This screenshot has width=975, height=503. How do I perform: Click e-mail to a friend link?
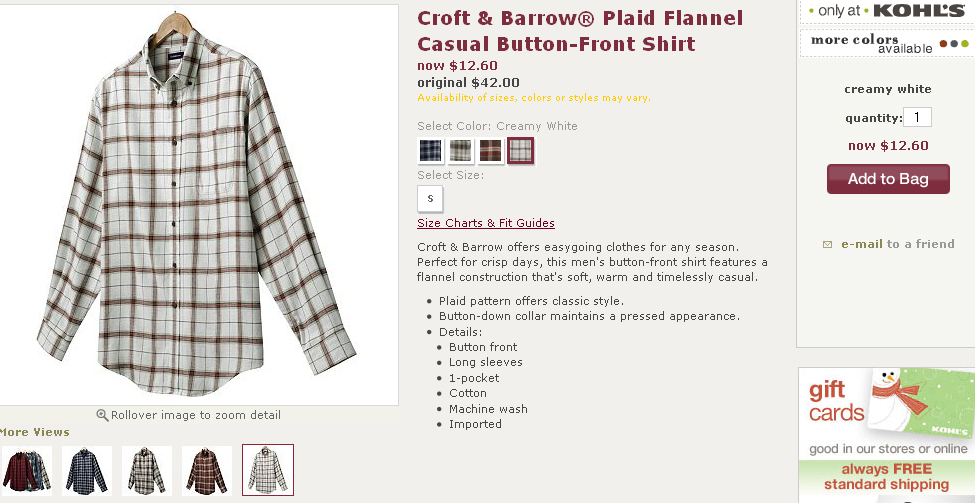[x=897, y=244]
